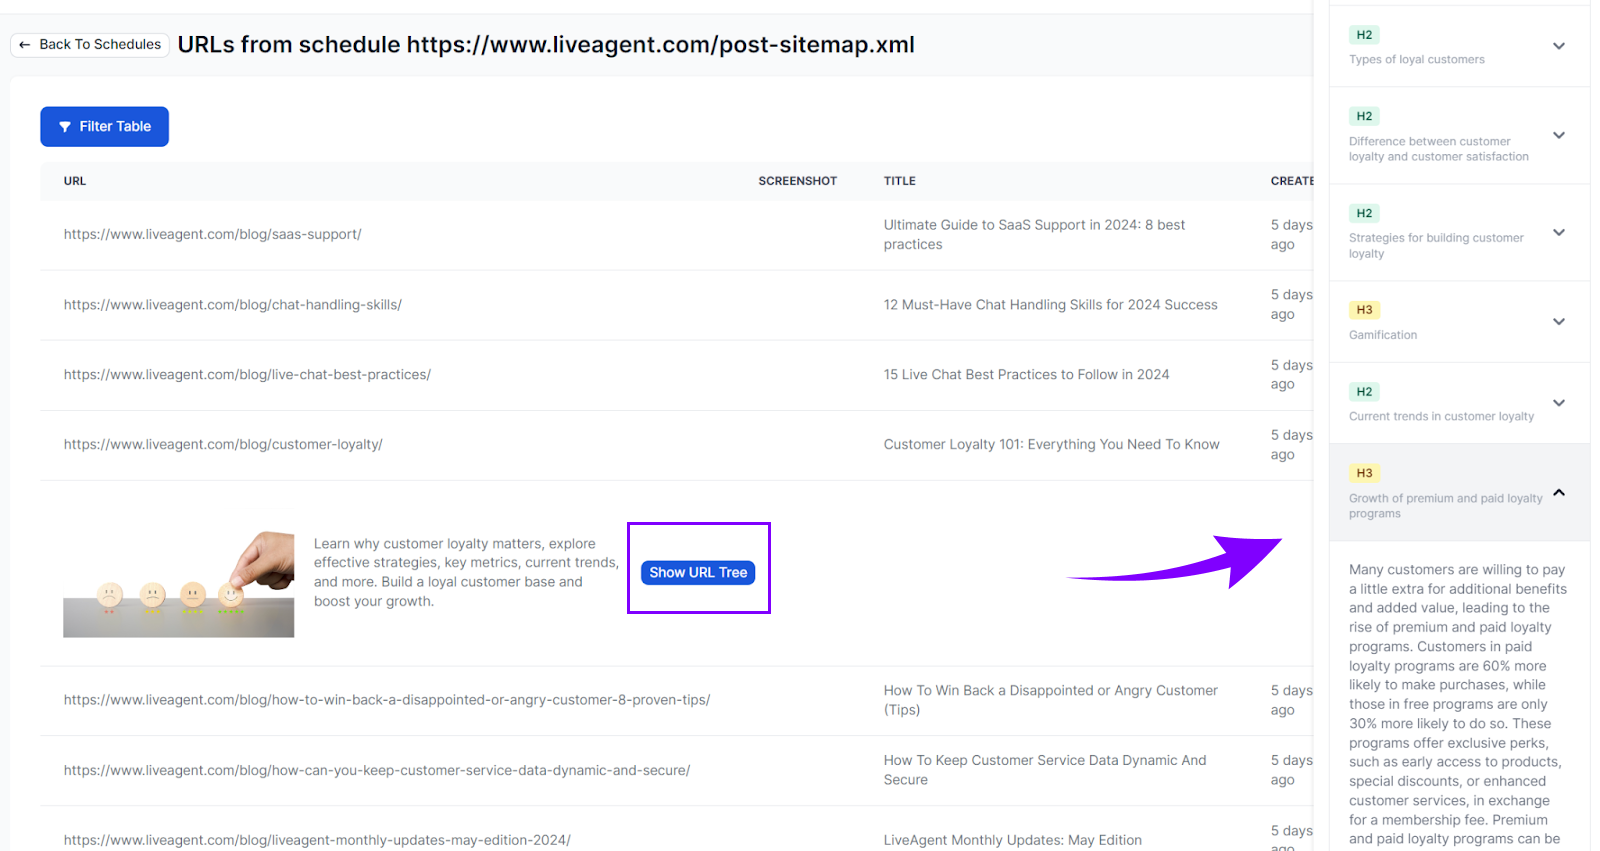Click the customer loyalty screenshot thumbnail
The height and width of the screenshot is (851, 1600).
179,584
